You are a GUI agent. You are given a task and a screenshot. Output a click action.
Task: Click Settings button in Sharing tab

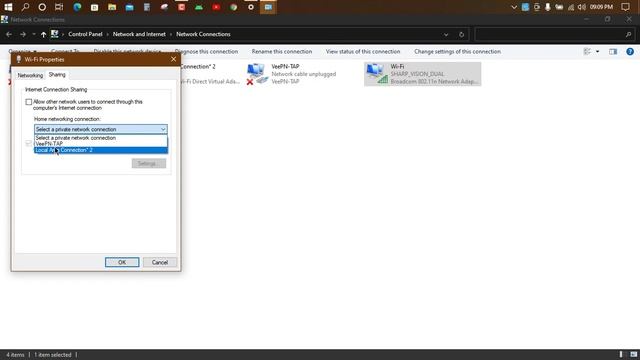pyautogui.click(x=149, y=163)
